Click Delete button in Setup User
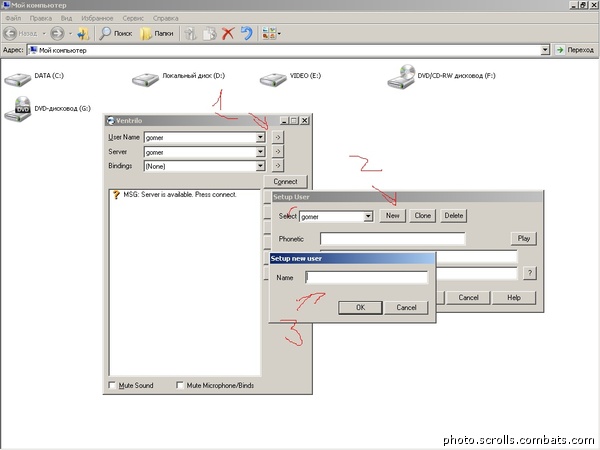 pos(453,215)
